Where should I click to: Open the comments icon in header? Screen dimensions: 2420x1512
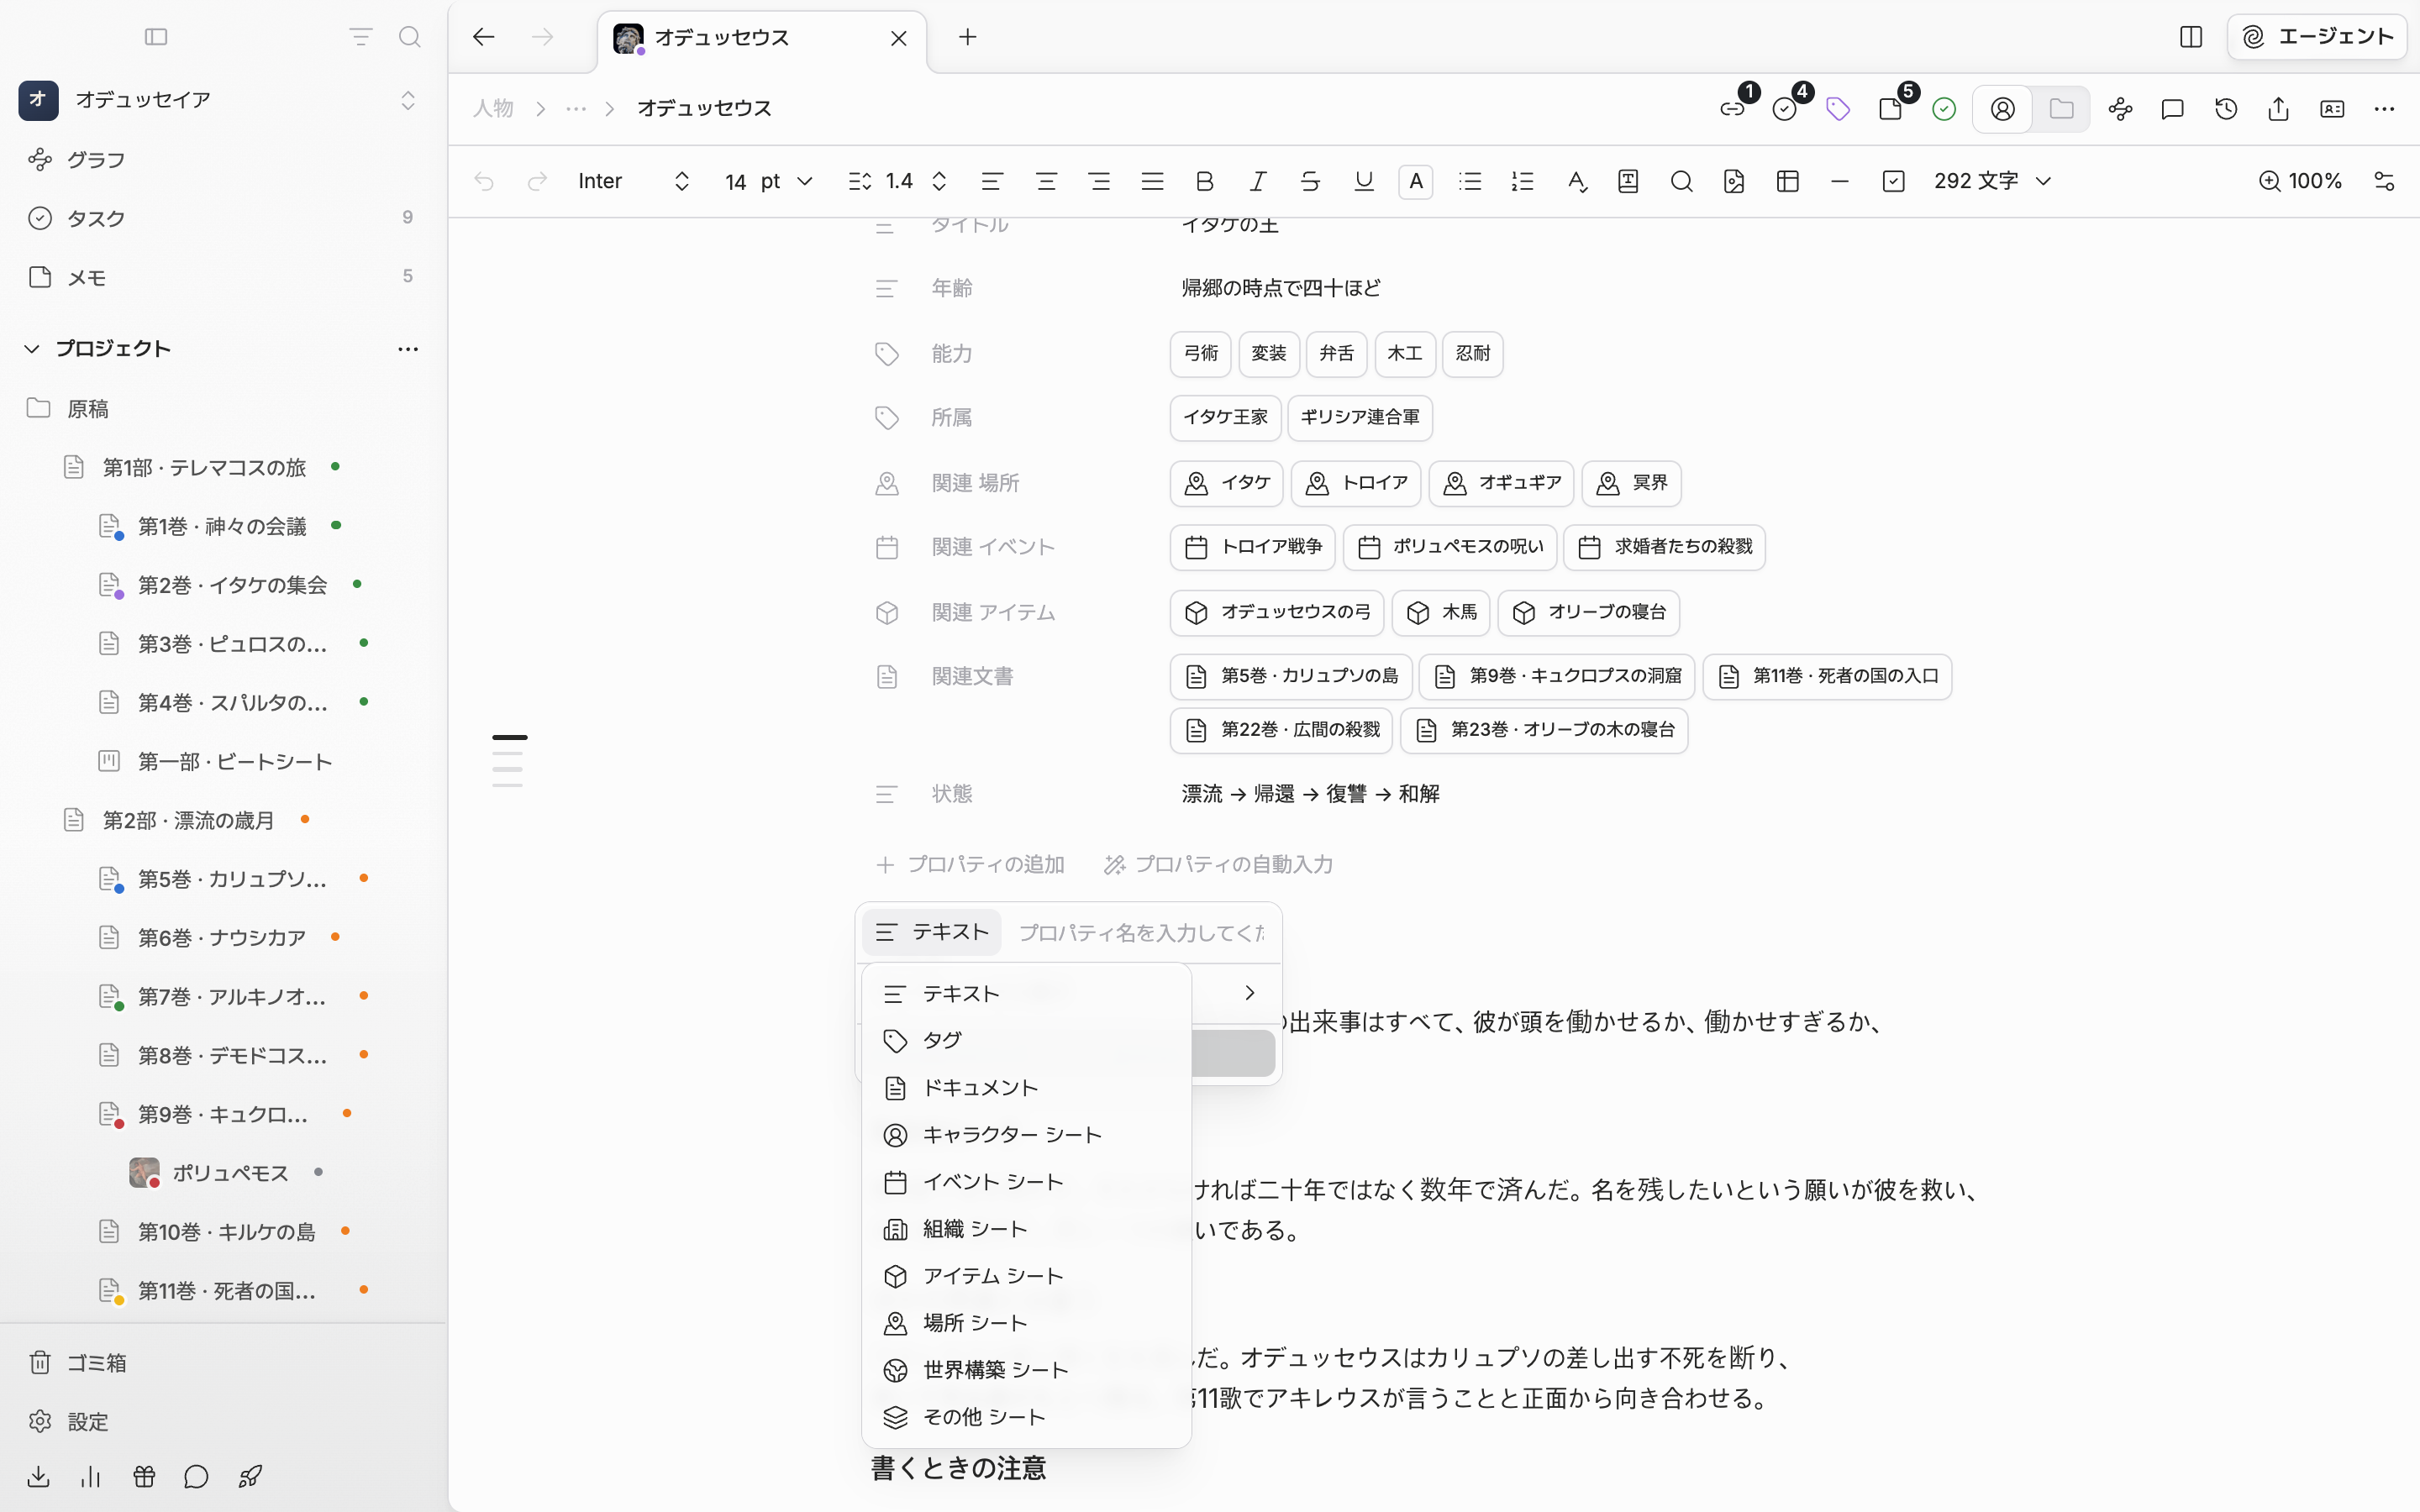click(2172, 109)
